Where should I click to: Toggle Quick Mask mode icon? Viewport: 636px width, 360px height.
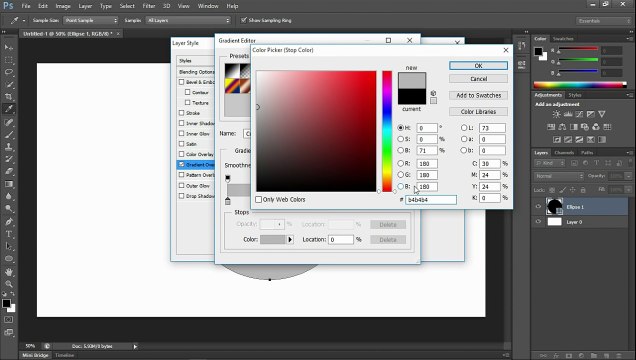tap(9, 319)
